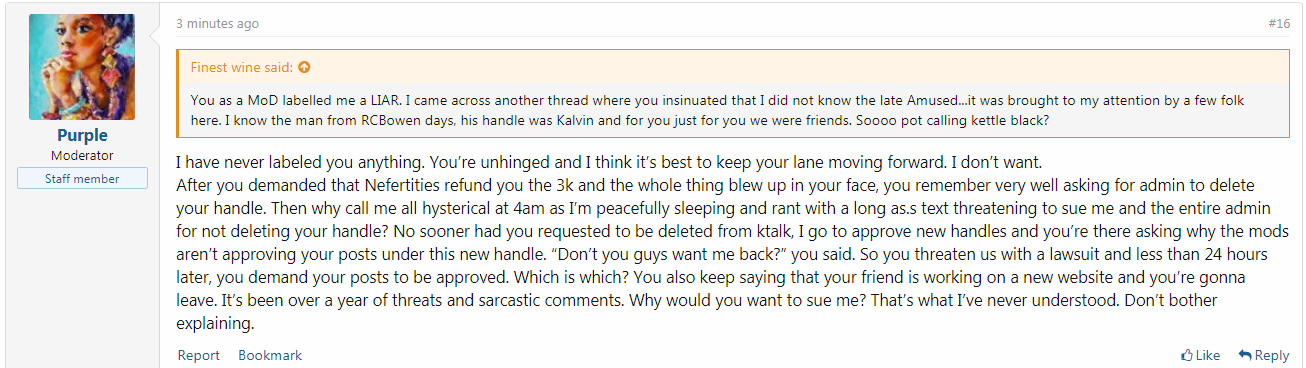Click the Moderator user title
Viewport: 1306px width, 368px height.
[x=82, y=155]
